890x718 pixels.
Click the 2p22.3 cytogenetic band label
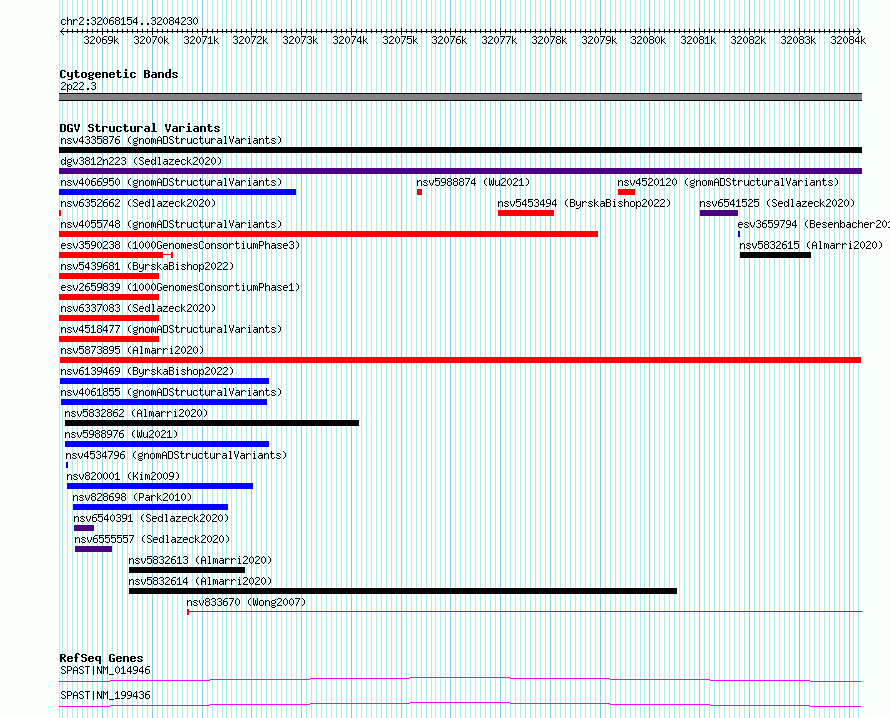point(78,86)
